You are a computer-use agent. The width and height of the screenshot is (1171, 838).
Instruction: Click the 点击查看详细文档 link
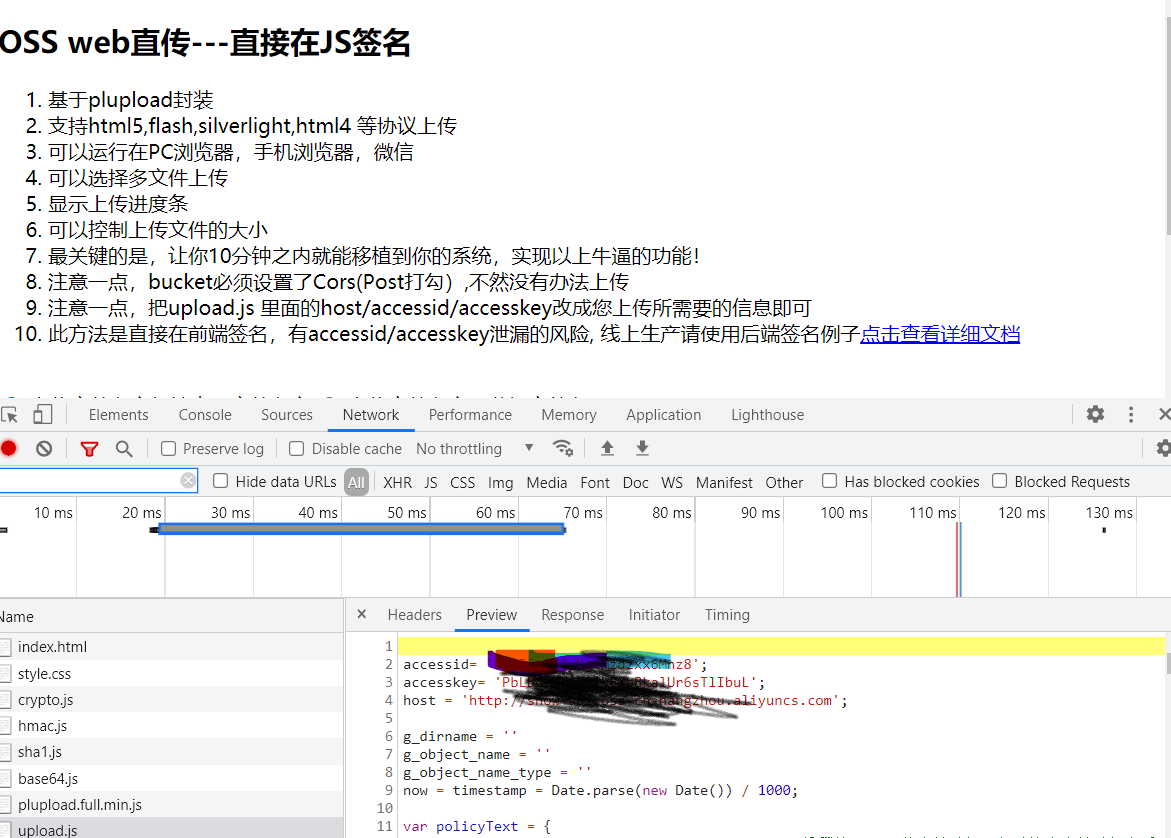click(940, 333)
